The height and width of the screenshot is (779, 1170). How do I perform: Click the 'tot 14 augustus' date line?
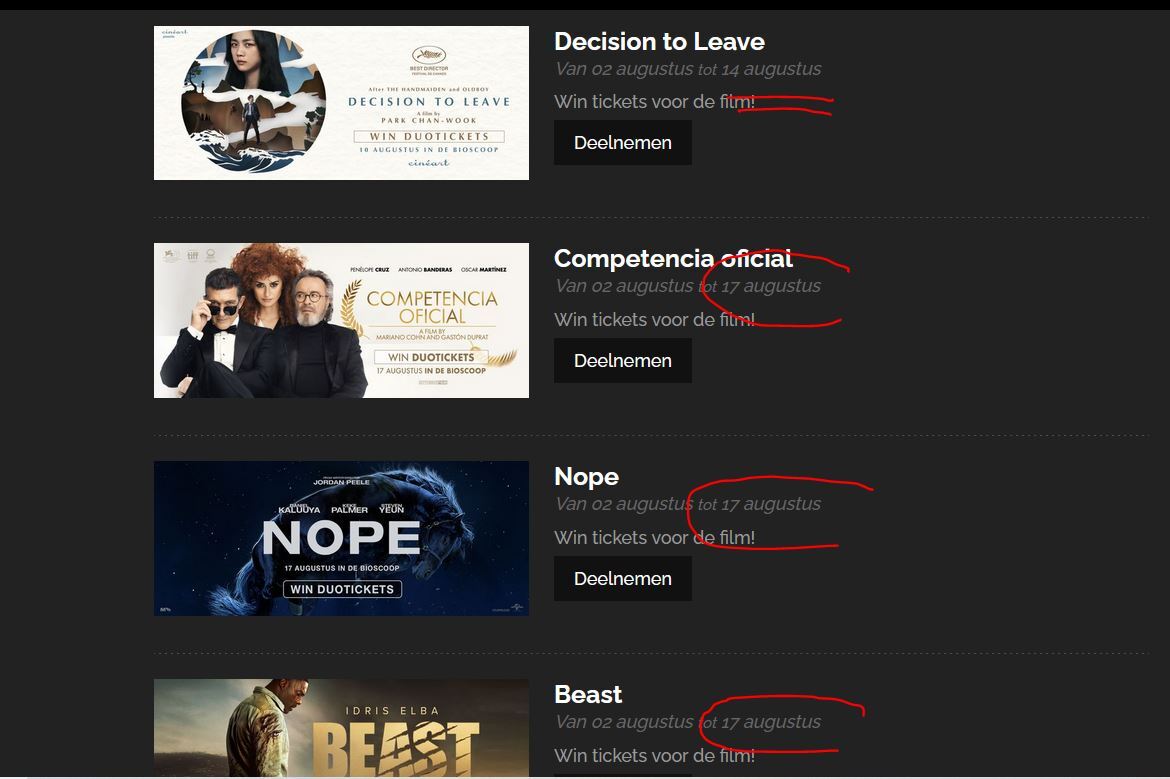click(x=687, y=69)
